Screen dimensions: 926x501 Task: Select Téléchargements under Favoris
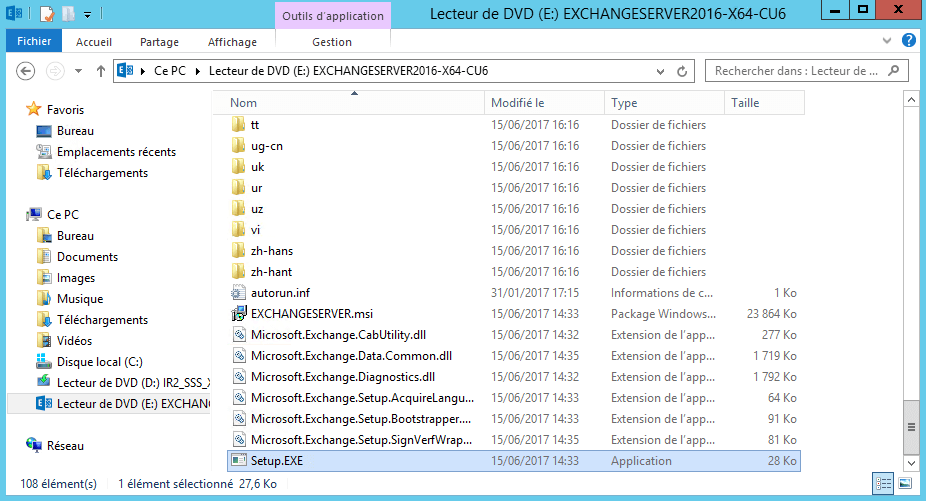pyautogui.click(x=102, y=173)
